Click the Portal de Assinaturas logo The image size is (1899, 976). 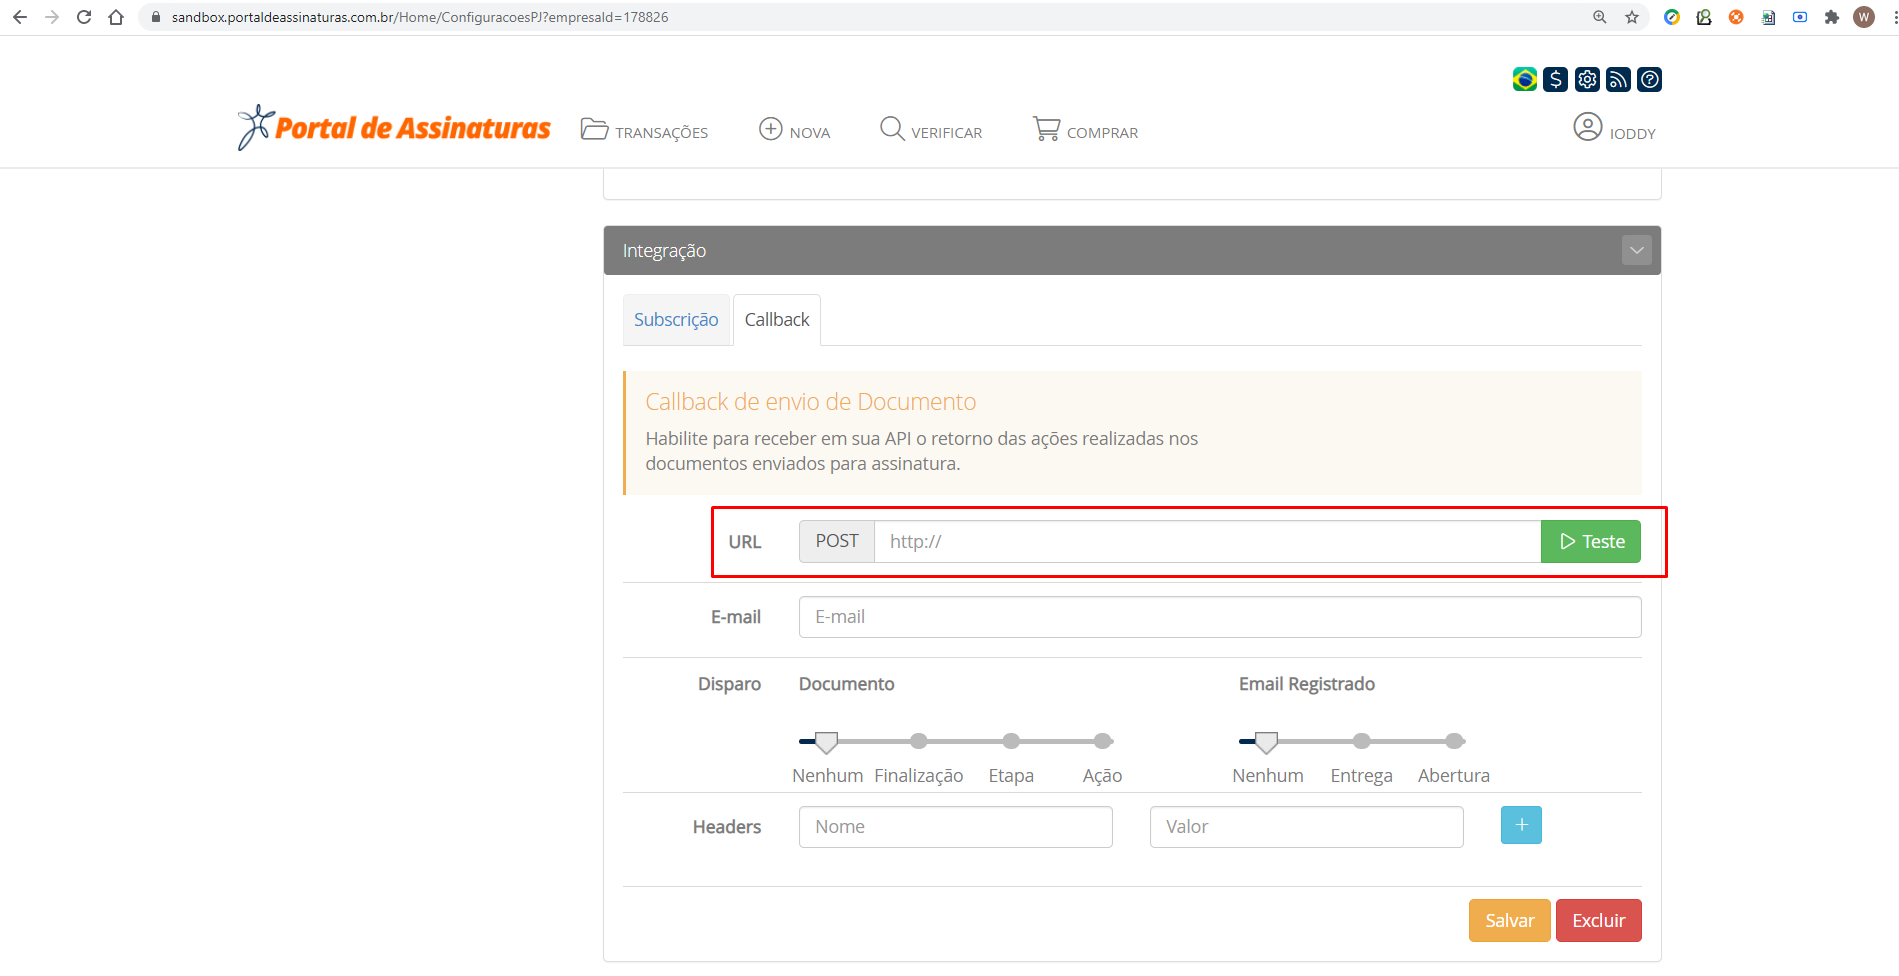394,128
